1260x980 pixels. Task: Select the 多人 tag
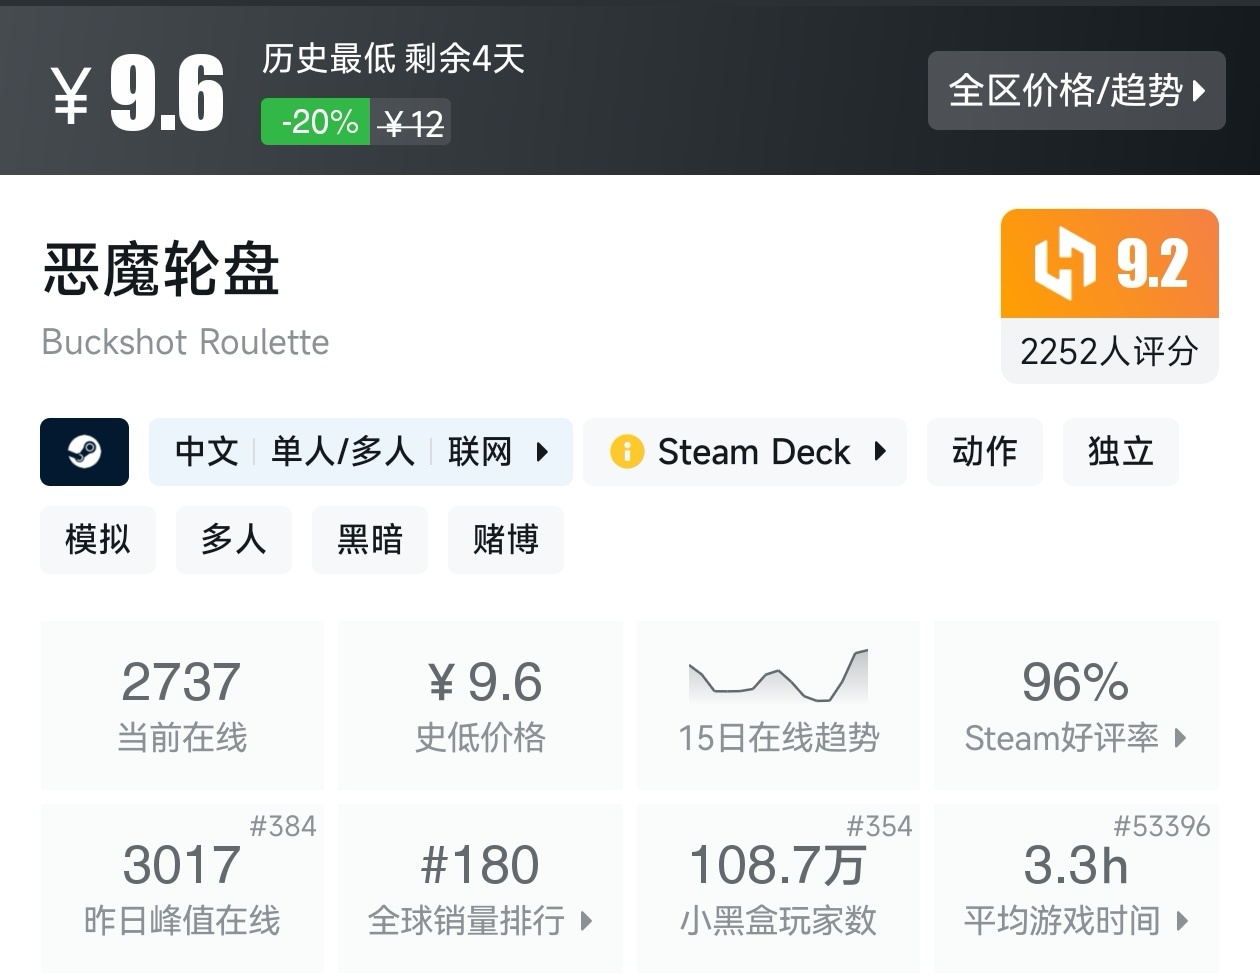pyautogui.click(x=234, y=540)
